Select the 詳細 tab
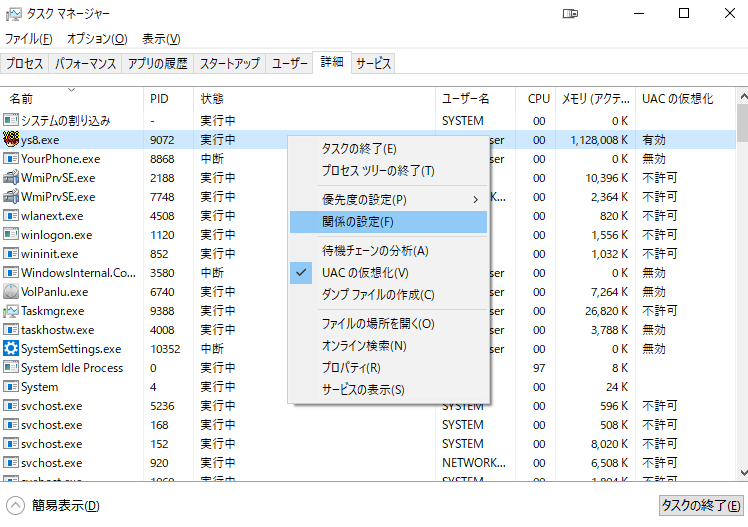The width and height of the screenshot is (748, 527). (x=332, y=62)
